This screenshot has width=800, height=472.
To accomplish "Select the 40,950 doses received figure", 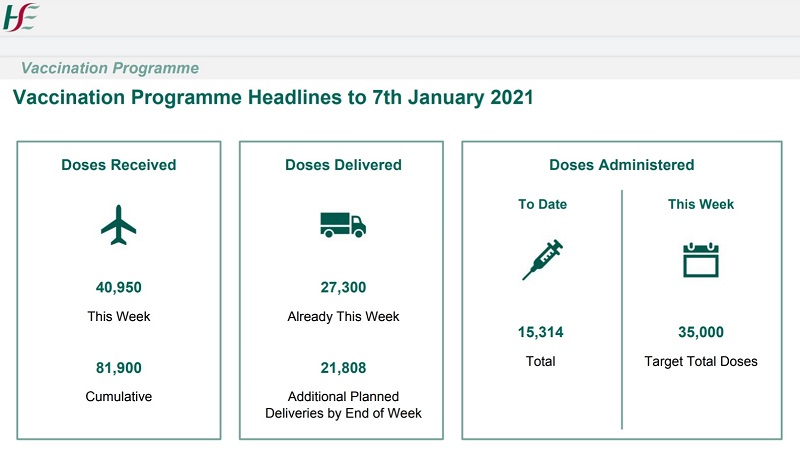I will click(x=118, y=288).
